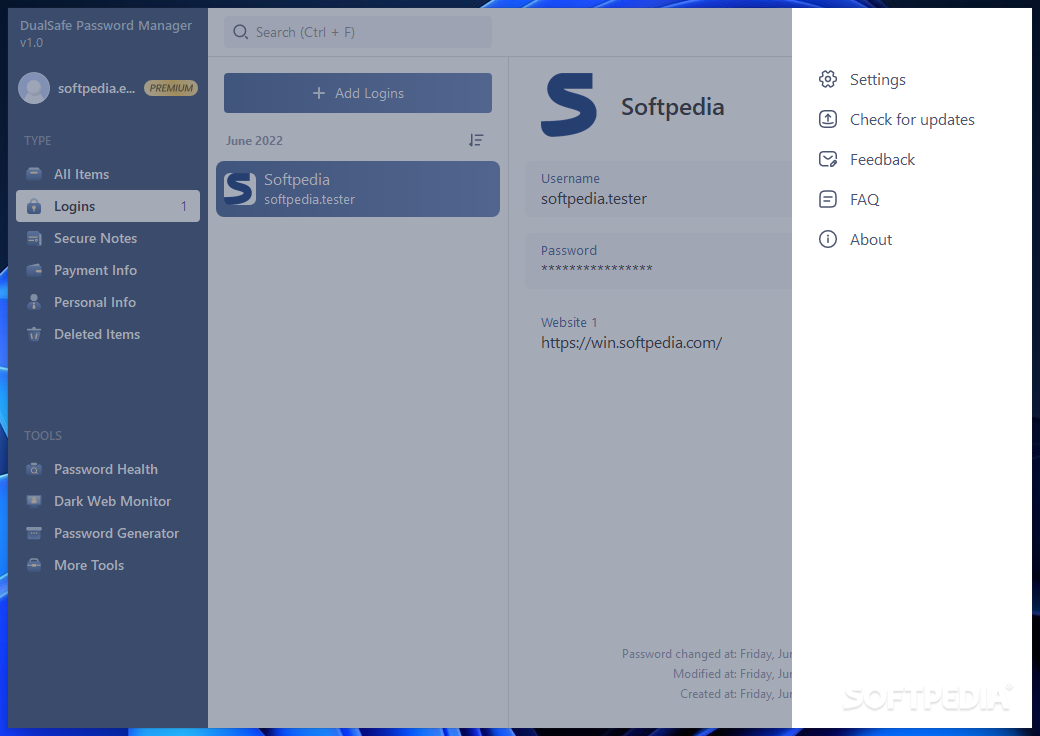Open the Feedback menu item
Image resolution: width=1040 pixels, height=736 pixels.
click(867, 159)
